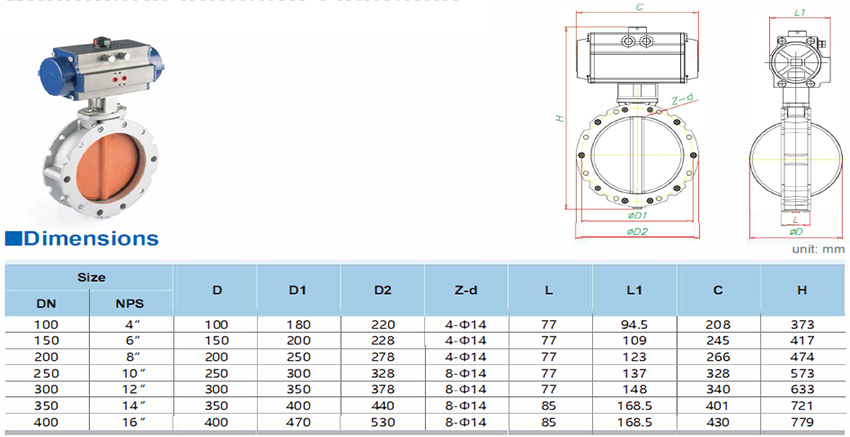This screenshot has height=437, width=850.
Task: Select the 109 L1 value
Action: pyautogui.click(x=634, y=341)
